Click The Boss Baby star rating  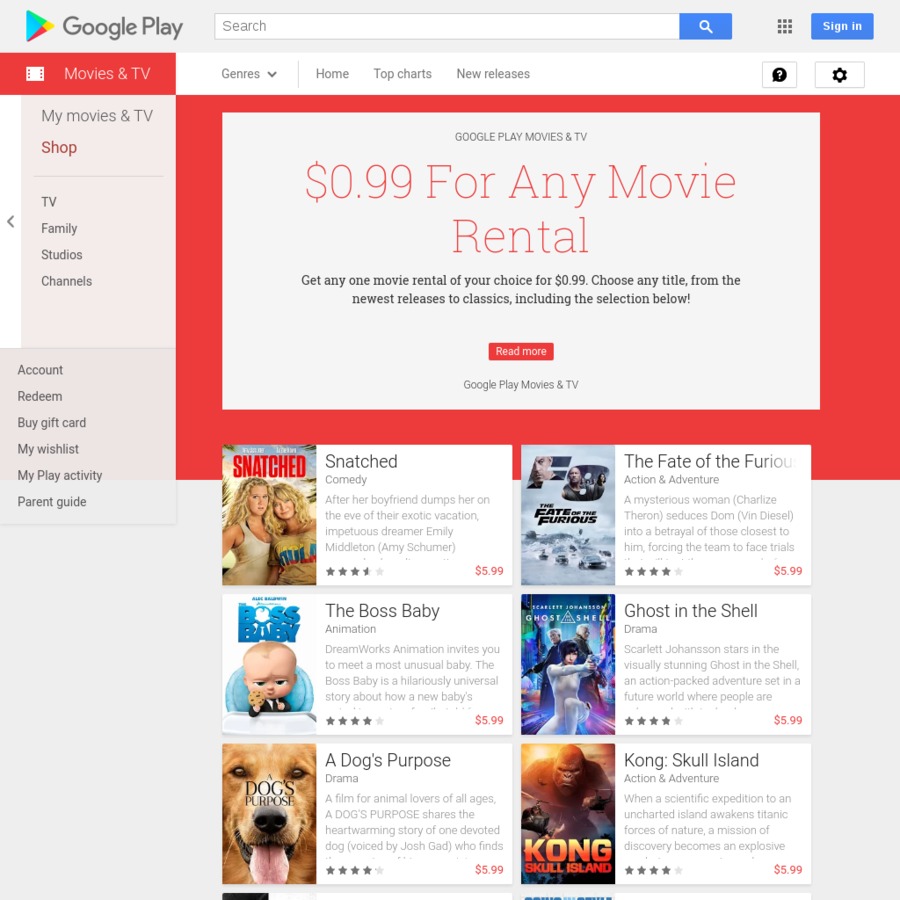[x=355, y=721]
